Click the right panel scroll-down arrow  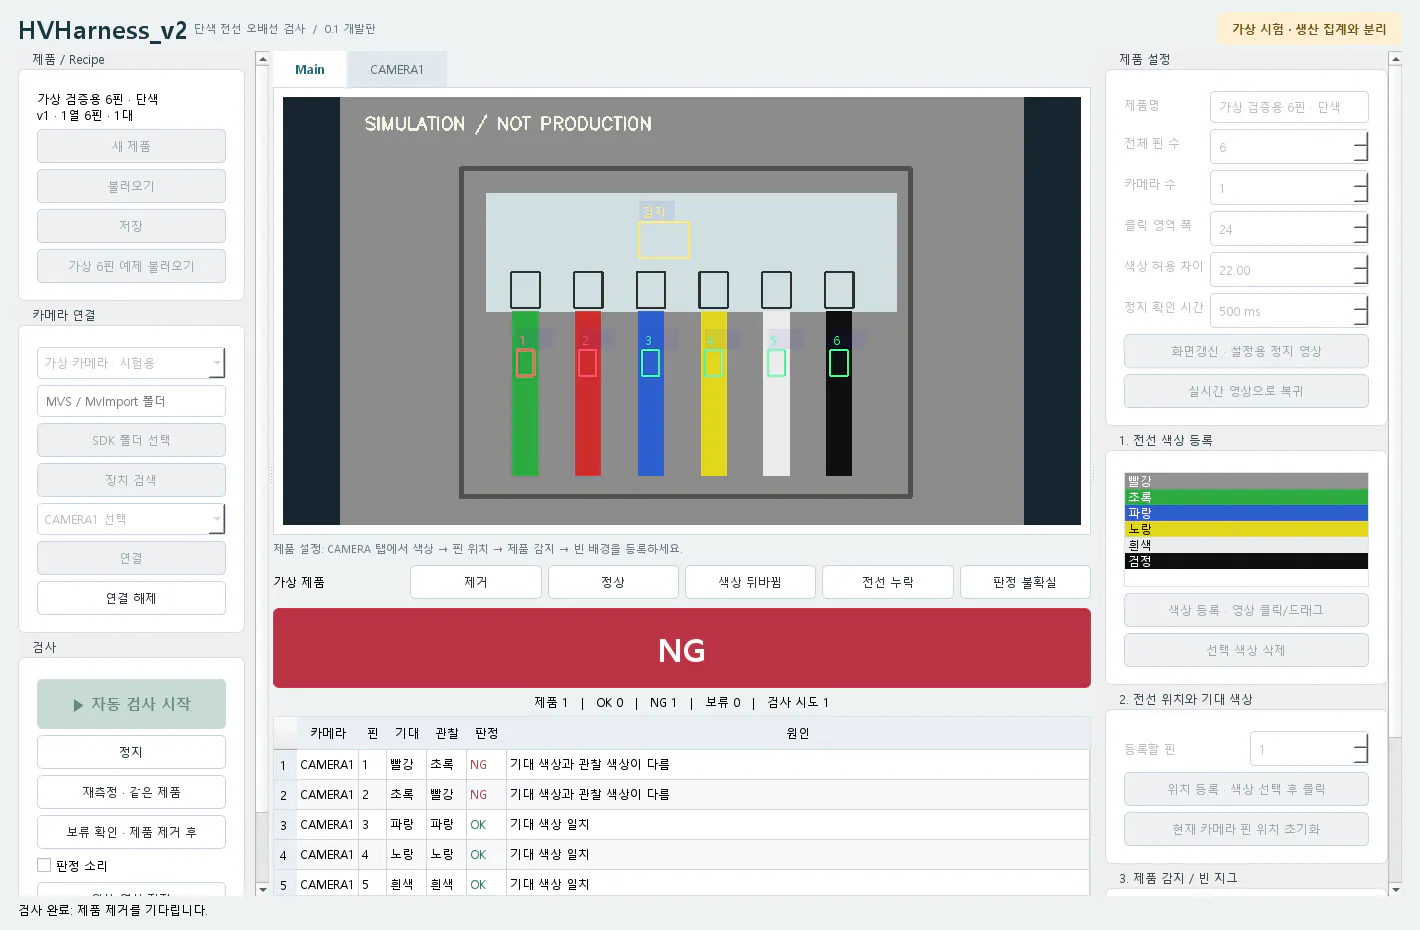pyautogui.click(x=1396, y=889)
